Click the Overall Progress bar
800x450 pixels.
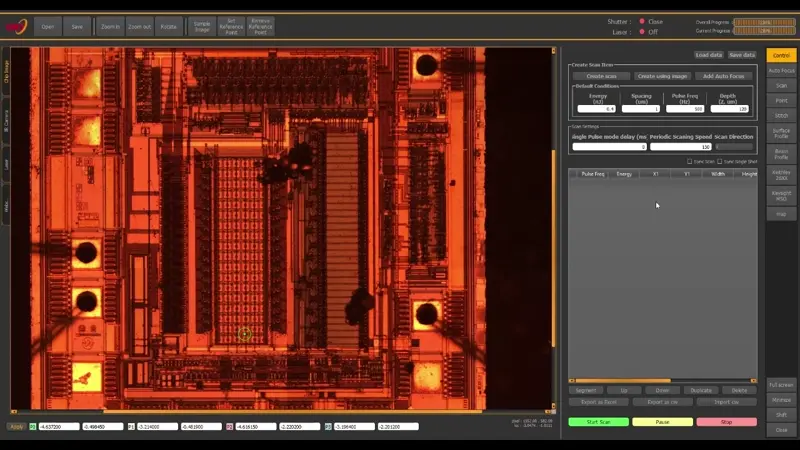[x=763, y=21]
